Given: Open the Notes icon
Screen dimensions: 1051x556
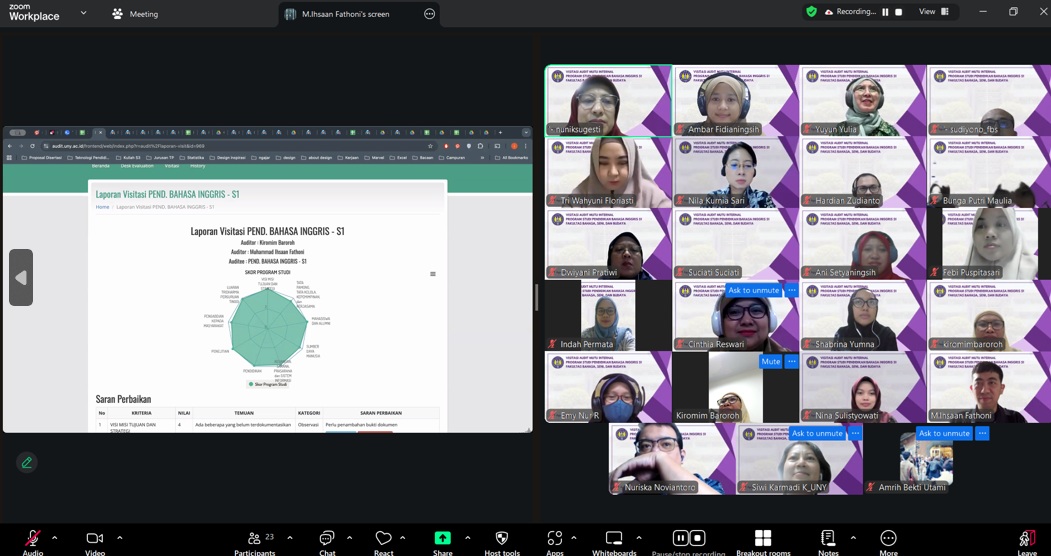Looking at the screenshot, I should pyautogui.click(x=828, y=538).
